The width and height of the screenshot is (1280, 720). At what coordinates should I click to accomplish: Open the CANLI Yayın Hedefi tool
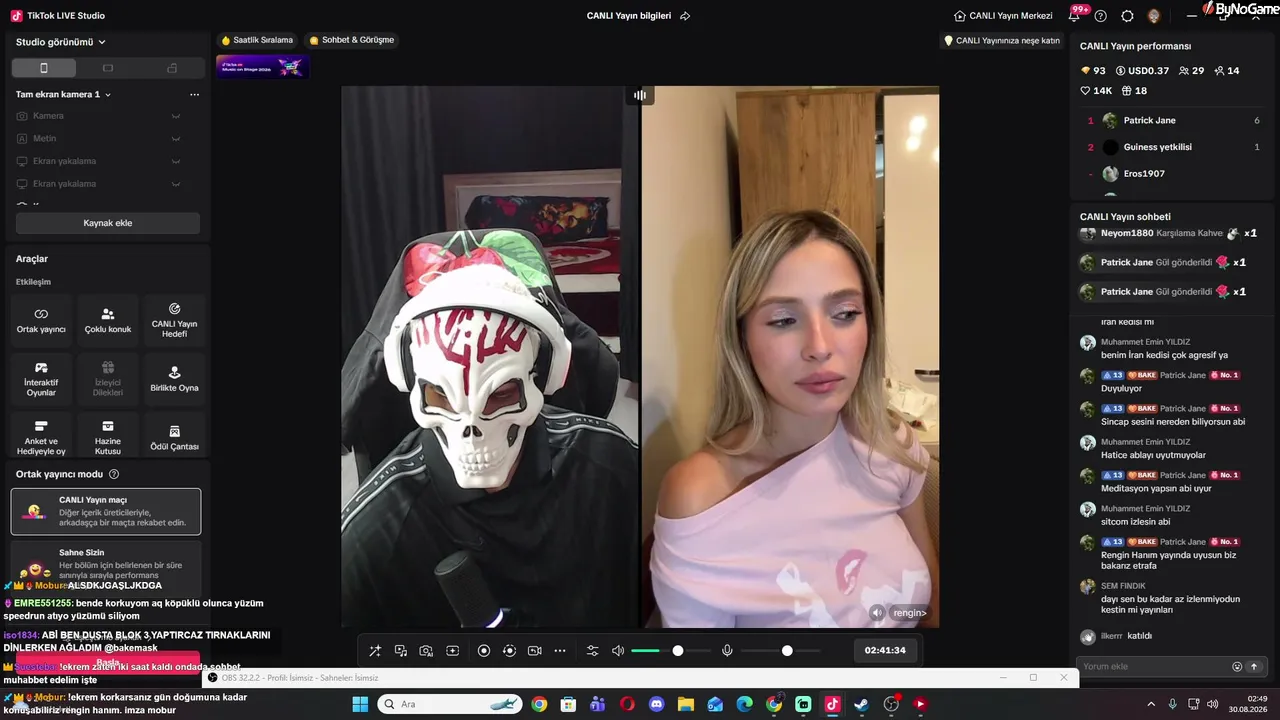pyautogui.click(x=174, y=320)
